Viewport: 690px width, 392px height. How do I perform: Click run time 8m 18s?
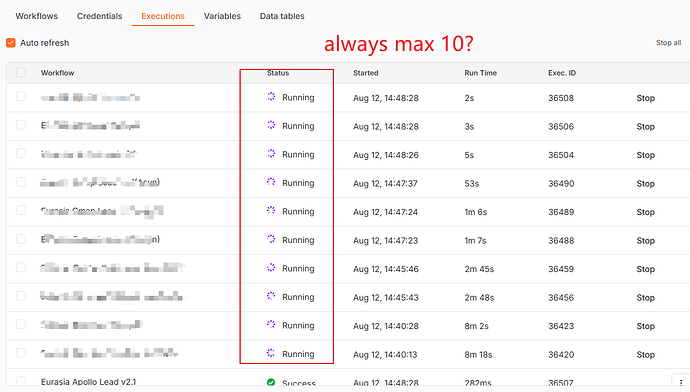478,355
